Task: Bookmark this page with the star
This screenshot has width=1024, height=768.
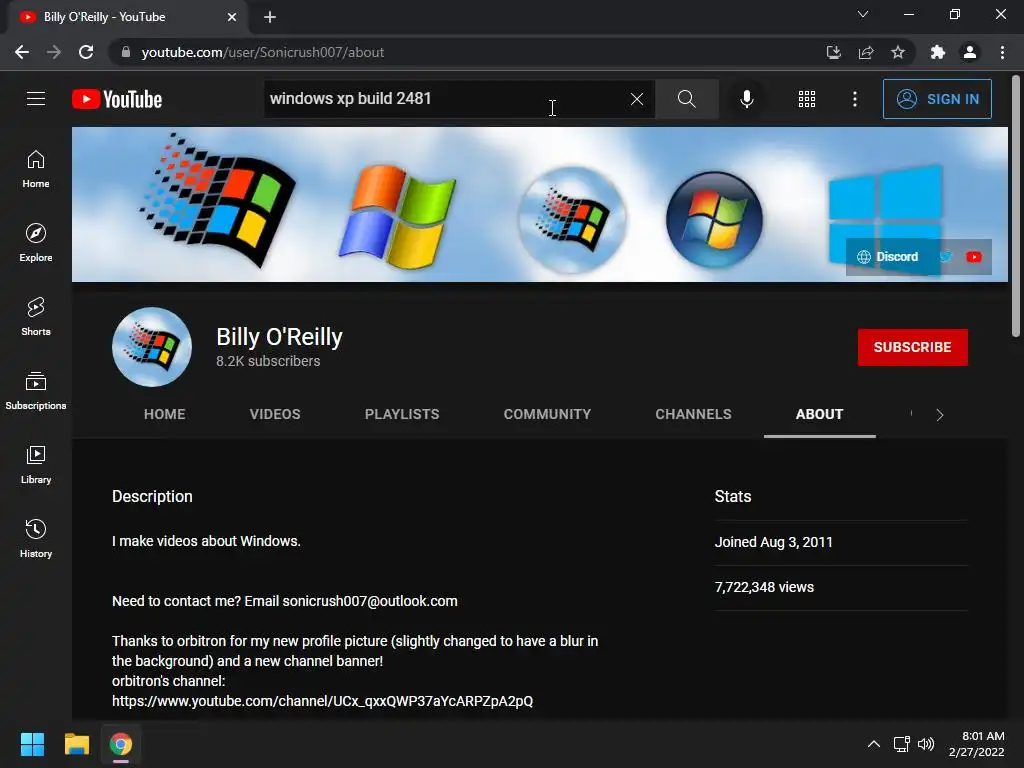Action: pos(898,52)
